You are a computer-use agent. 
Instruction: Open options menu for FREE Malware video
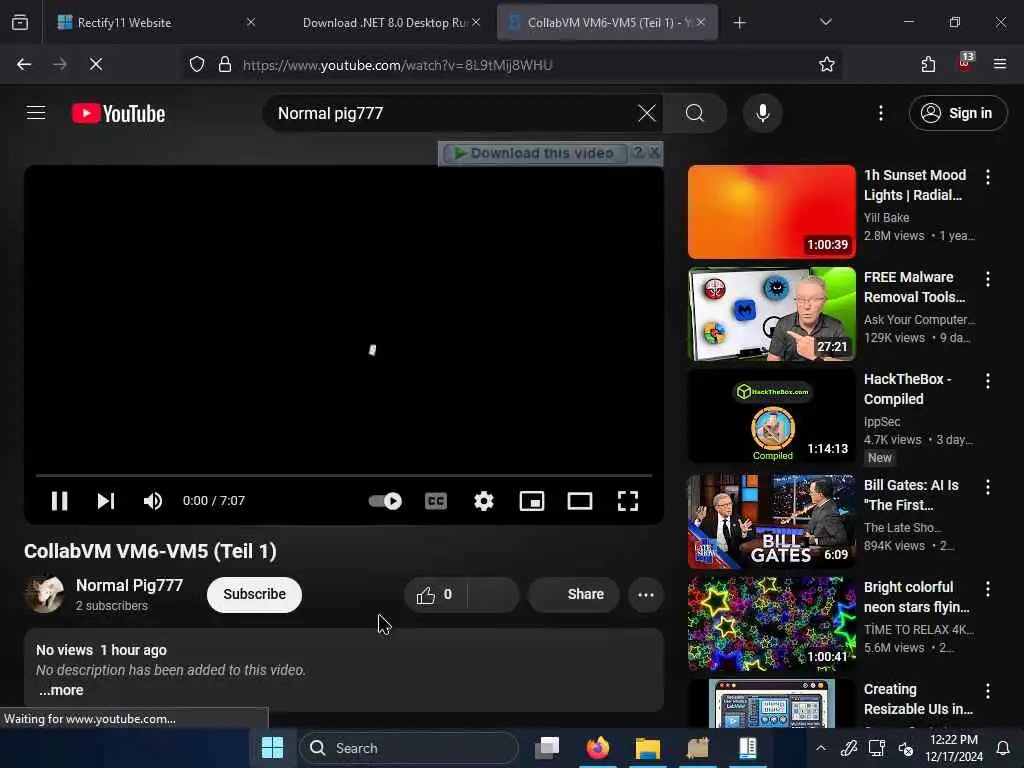coord(987,279)
